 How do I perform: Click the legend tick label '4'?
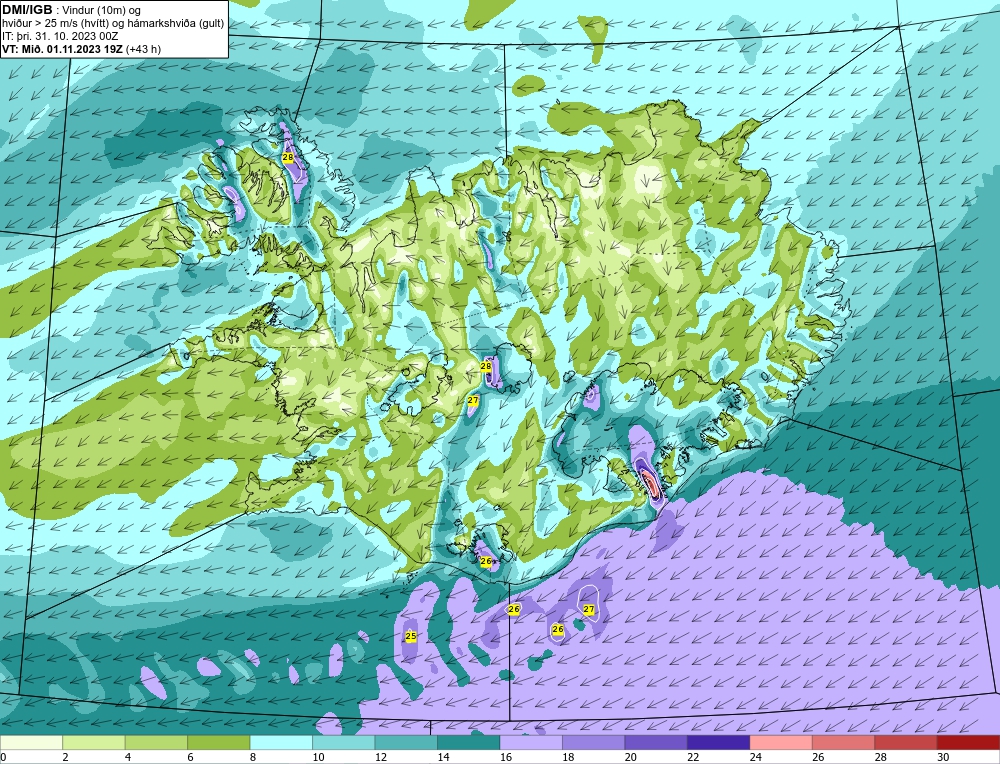pos(128,757)
